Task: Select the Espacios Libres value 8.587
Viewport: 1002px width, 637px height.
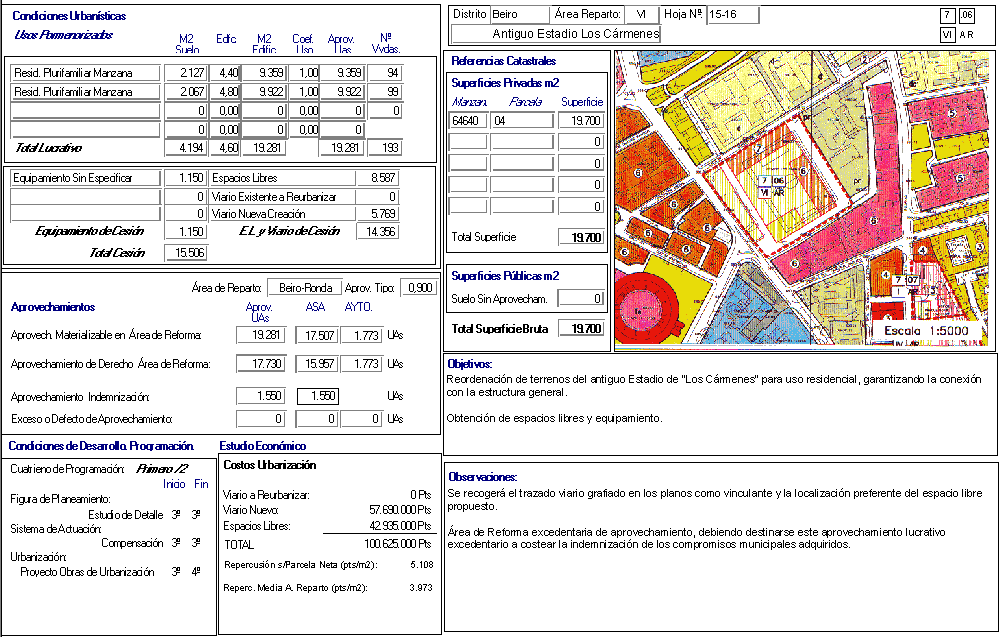Action: pyautogui.click(x=377, y=178)
